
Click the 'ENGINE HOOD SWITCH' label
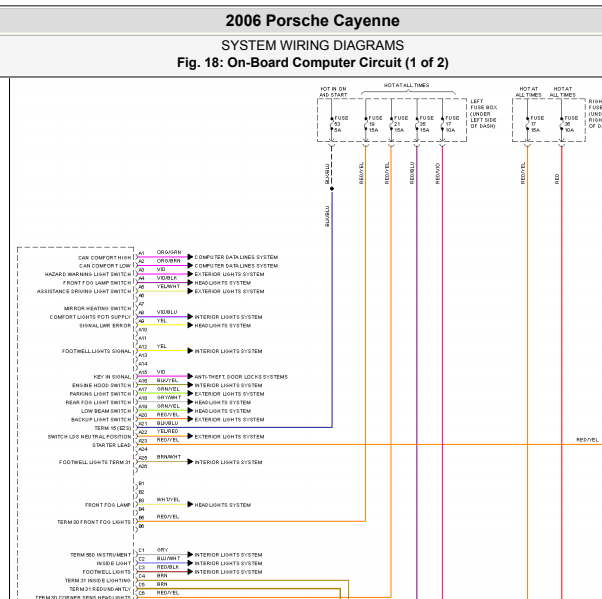(x=101, y=385)
